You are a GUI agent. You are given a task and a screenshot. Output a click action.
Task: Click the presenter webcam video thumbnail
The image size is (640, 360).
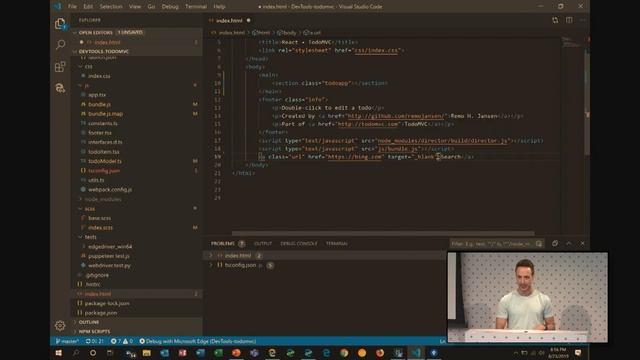pyautogui.click(x=528, y=297)
